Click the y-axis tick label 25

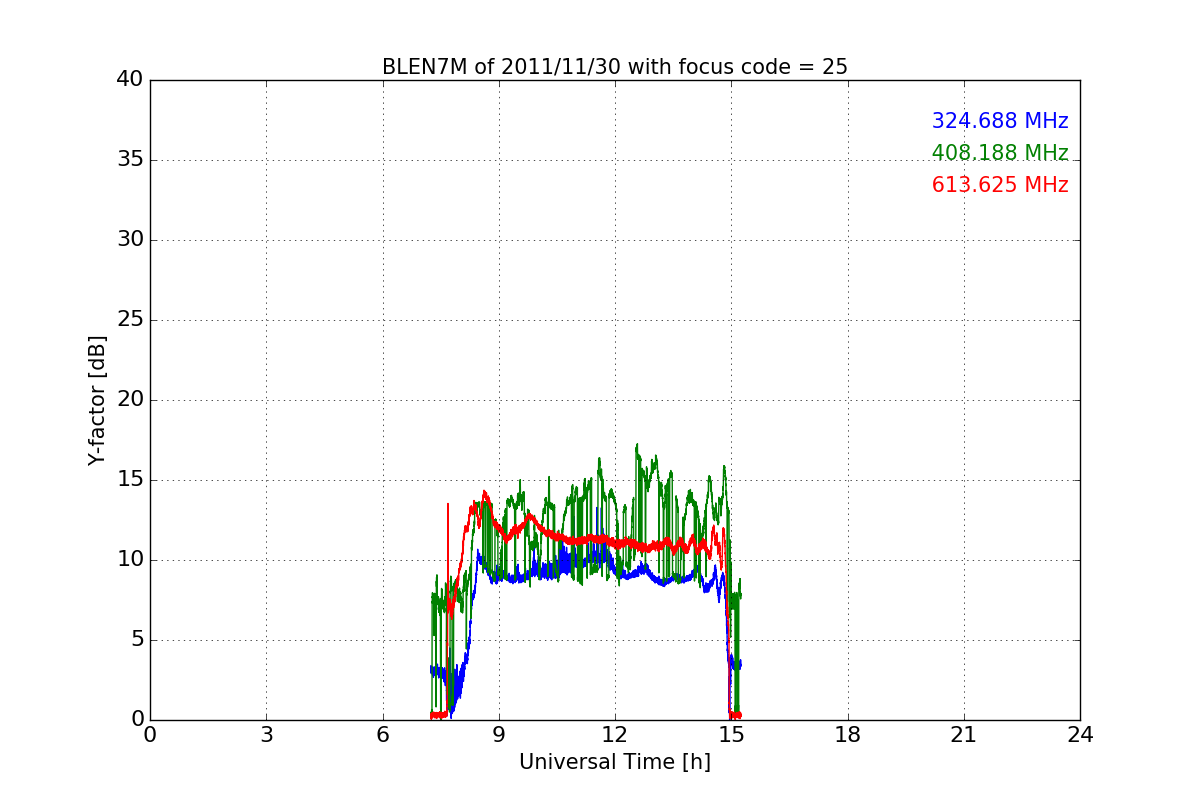tap(130, 320)
